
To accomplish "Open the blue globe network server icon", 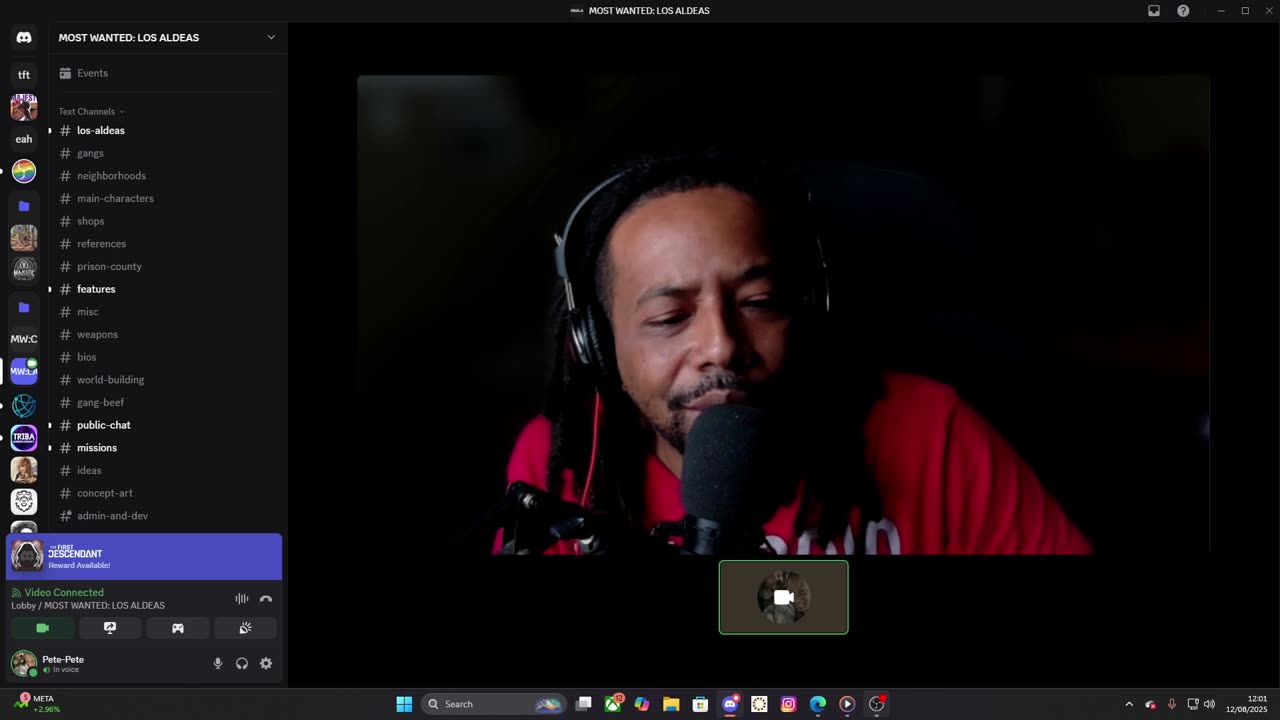I will pyautogui.click(x=24, y=405).
